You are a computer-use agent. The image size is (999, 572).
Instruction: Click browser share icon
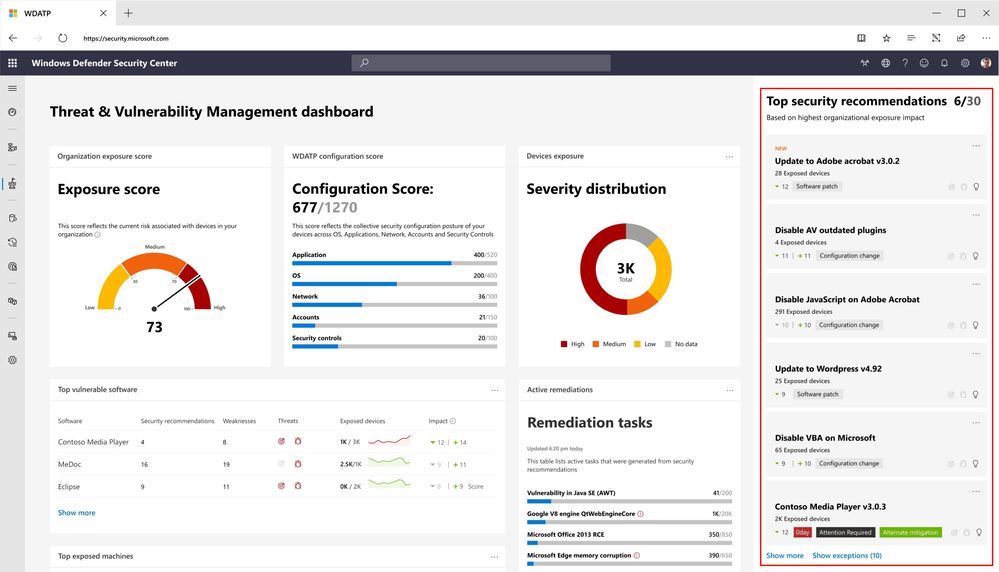[961, 38]
